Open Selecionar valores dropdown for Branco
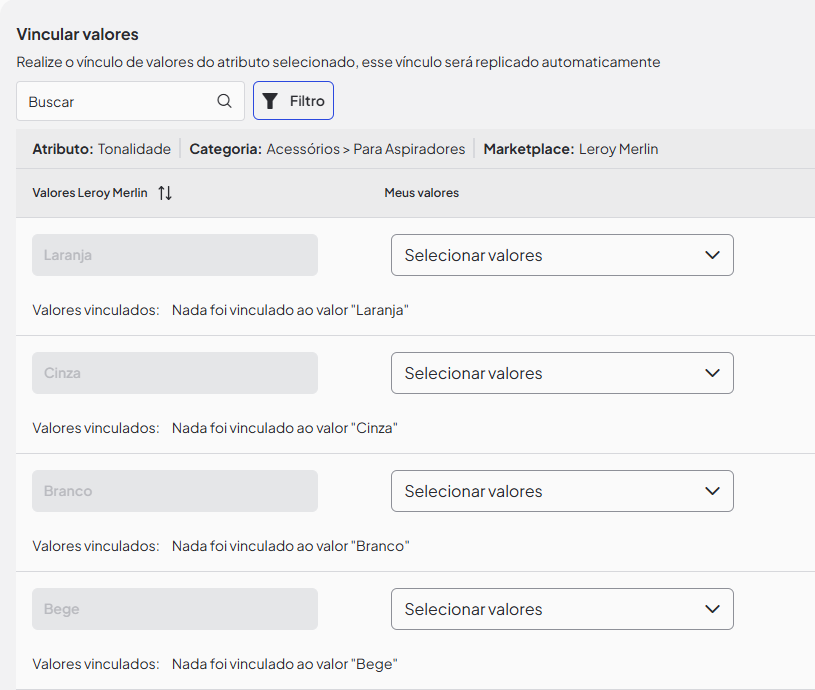The image size is (815, 690). pos(561,491)
